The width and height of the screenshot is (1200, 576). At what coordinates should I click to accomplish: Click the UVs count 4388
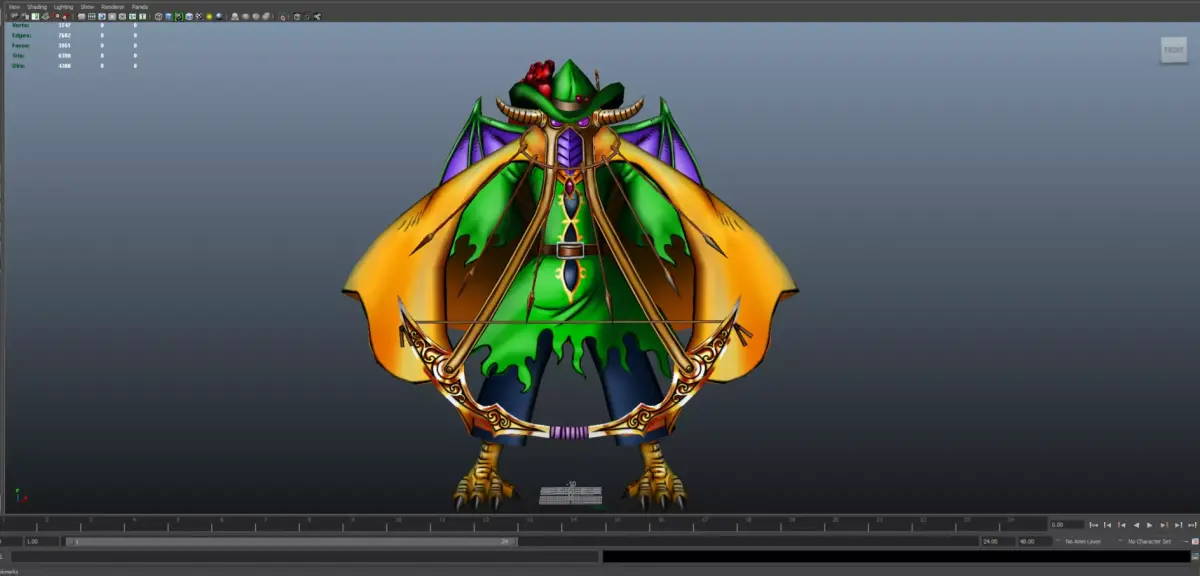click(x=65, y=66)
